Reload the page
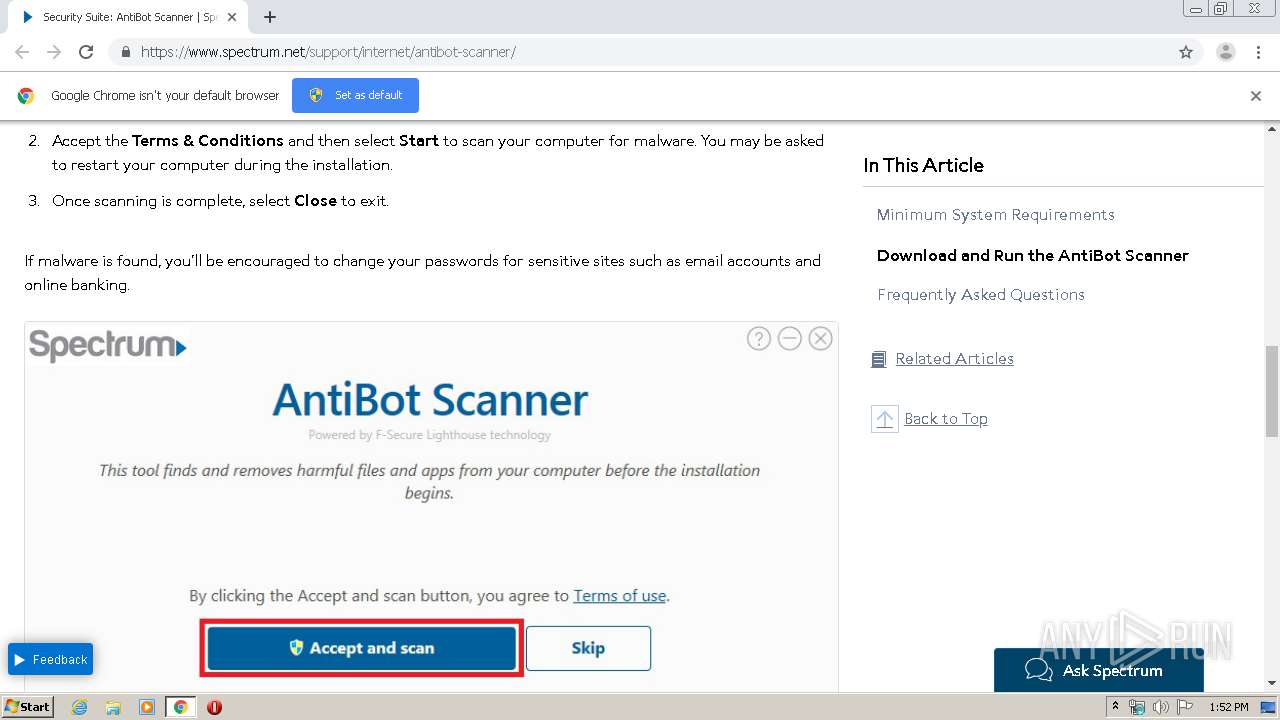Screen dimensions: 1280x720 pos(86,52)
